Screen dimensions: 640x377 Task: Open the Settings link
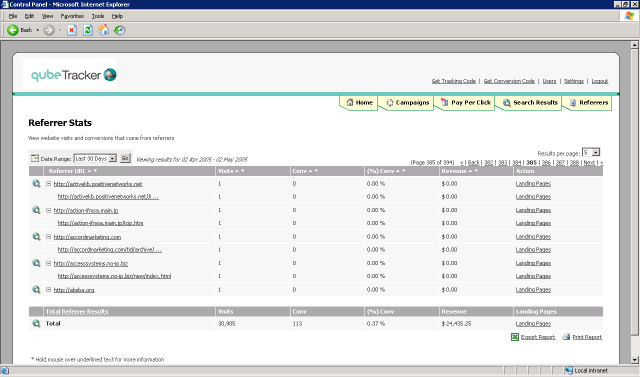tap(574, 81)
